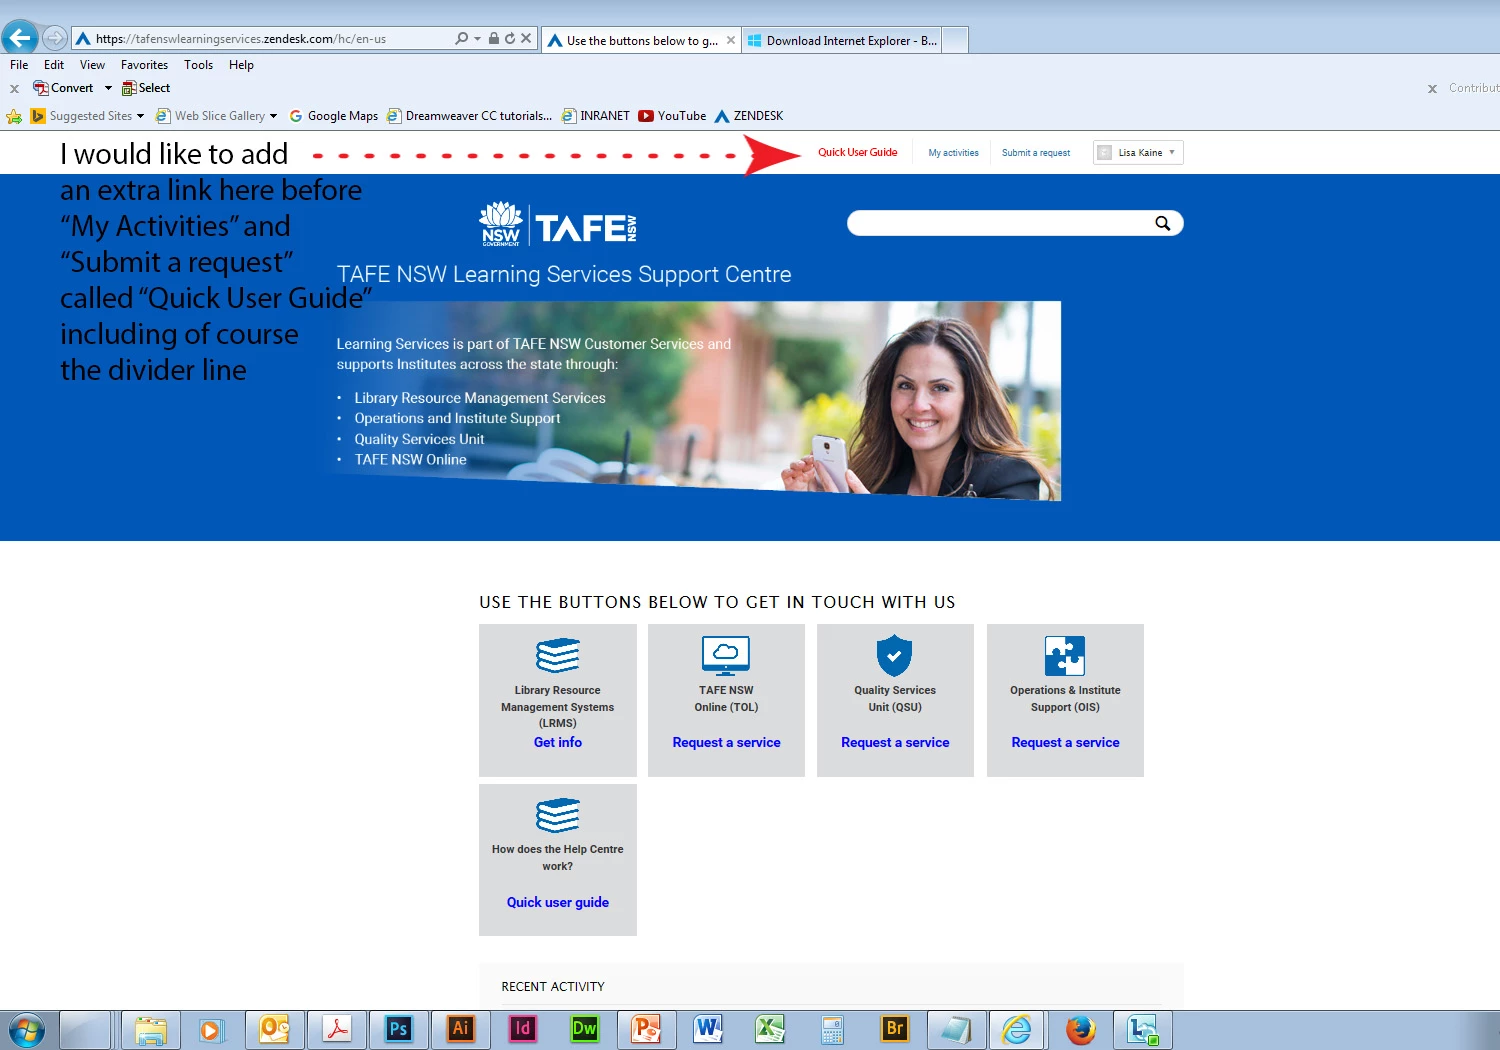Open Suggested Sites favorites dropdown
Image resolution: width=1500 pixels, height=1050 pixels.
coord(87,116)
